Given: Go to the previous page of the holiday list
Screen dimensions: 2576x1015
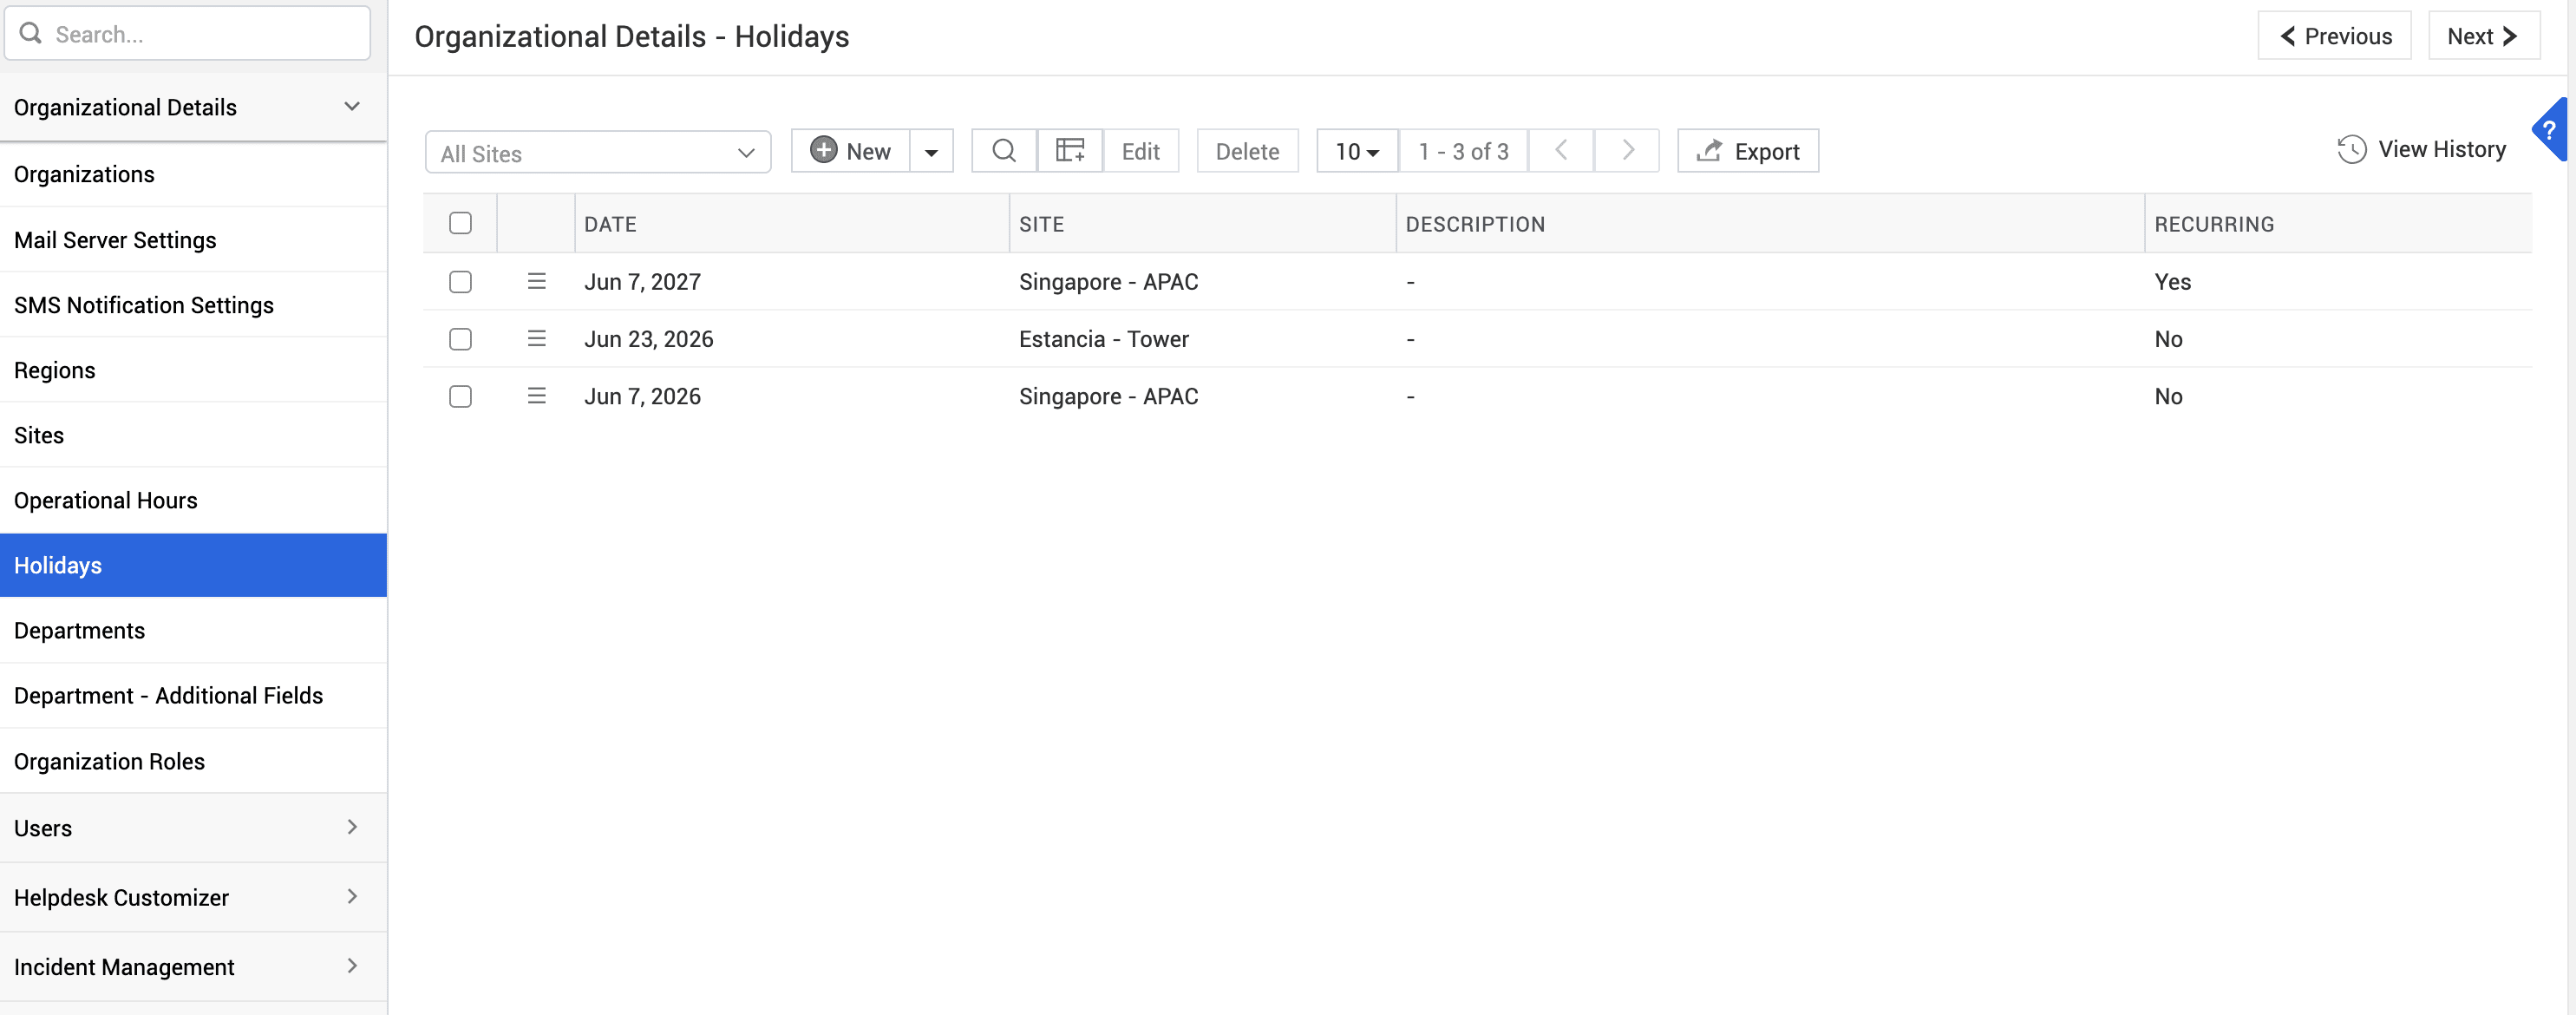Looking at the screenshot, I should pos(1561,151).
